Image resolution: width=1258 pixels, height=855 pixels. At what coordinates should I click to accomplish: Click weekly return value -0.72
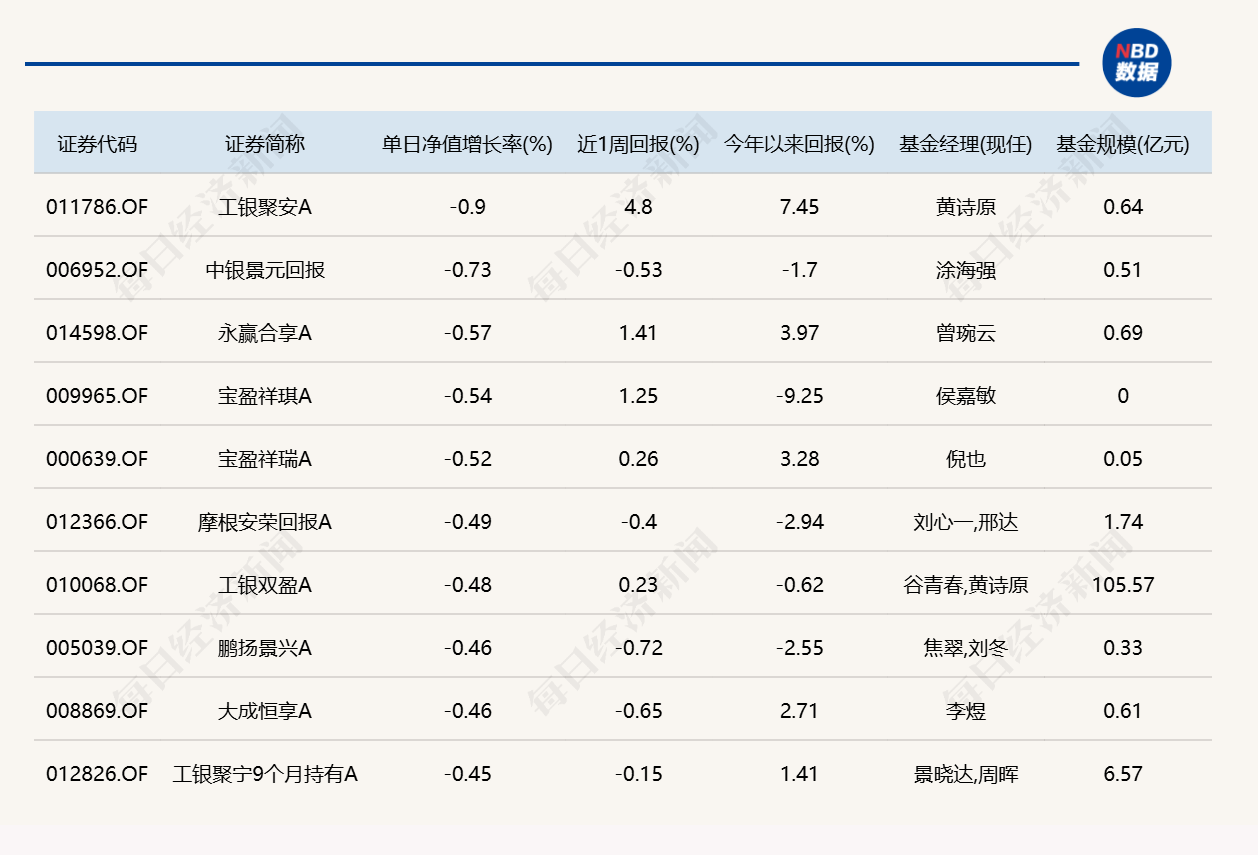[638, 648]
